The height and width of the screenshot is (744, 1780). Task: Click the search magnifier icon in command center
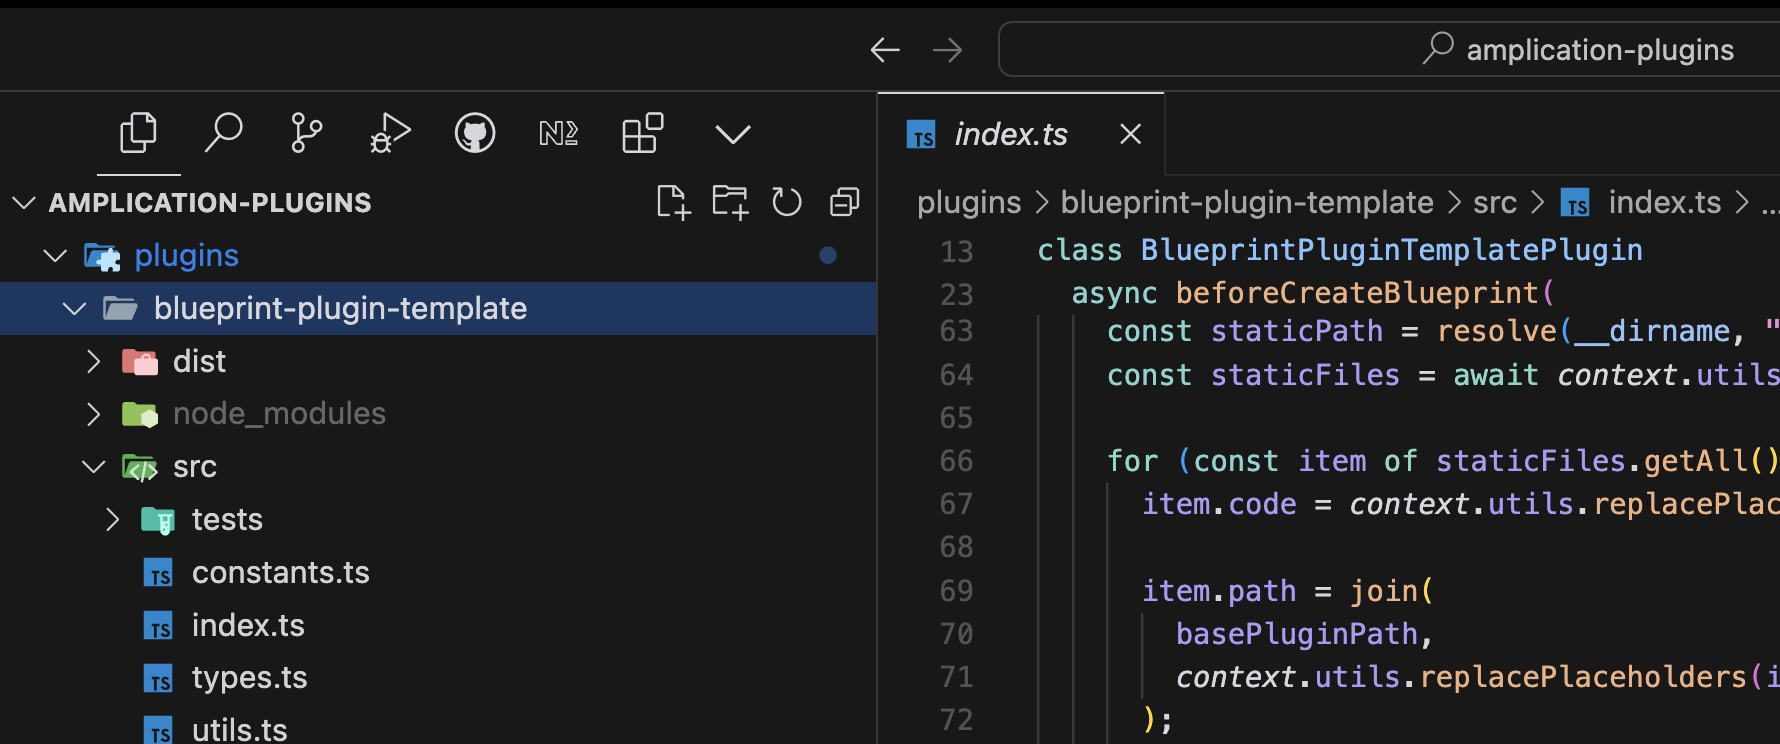pyautogui.click(x=1438, y=48)
